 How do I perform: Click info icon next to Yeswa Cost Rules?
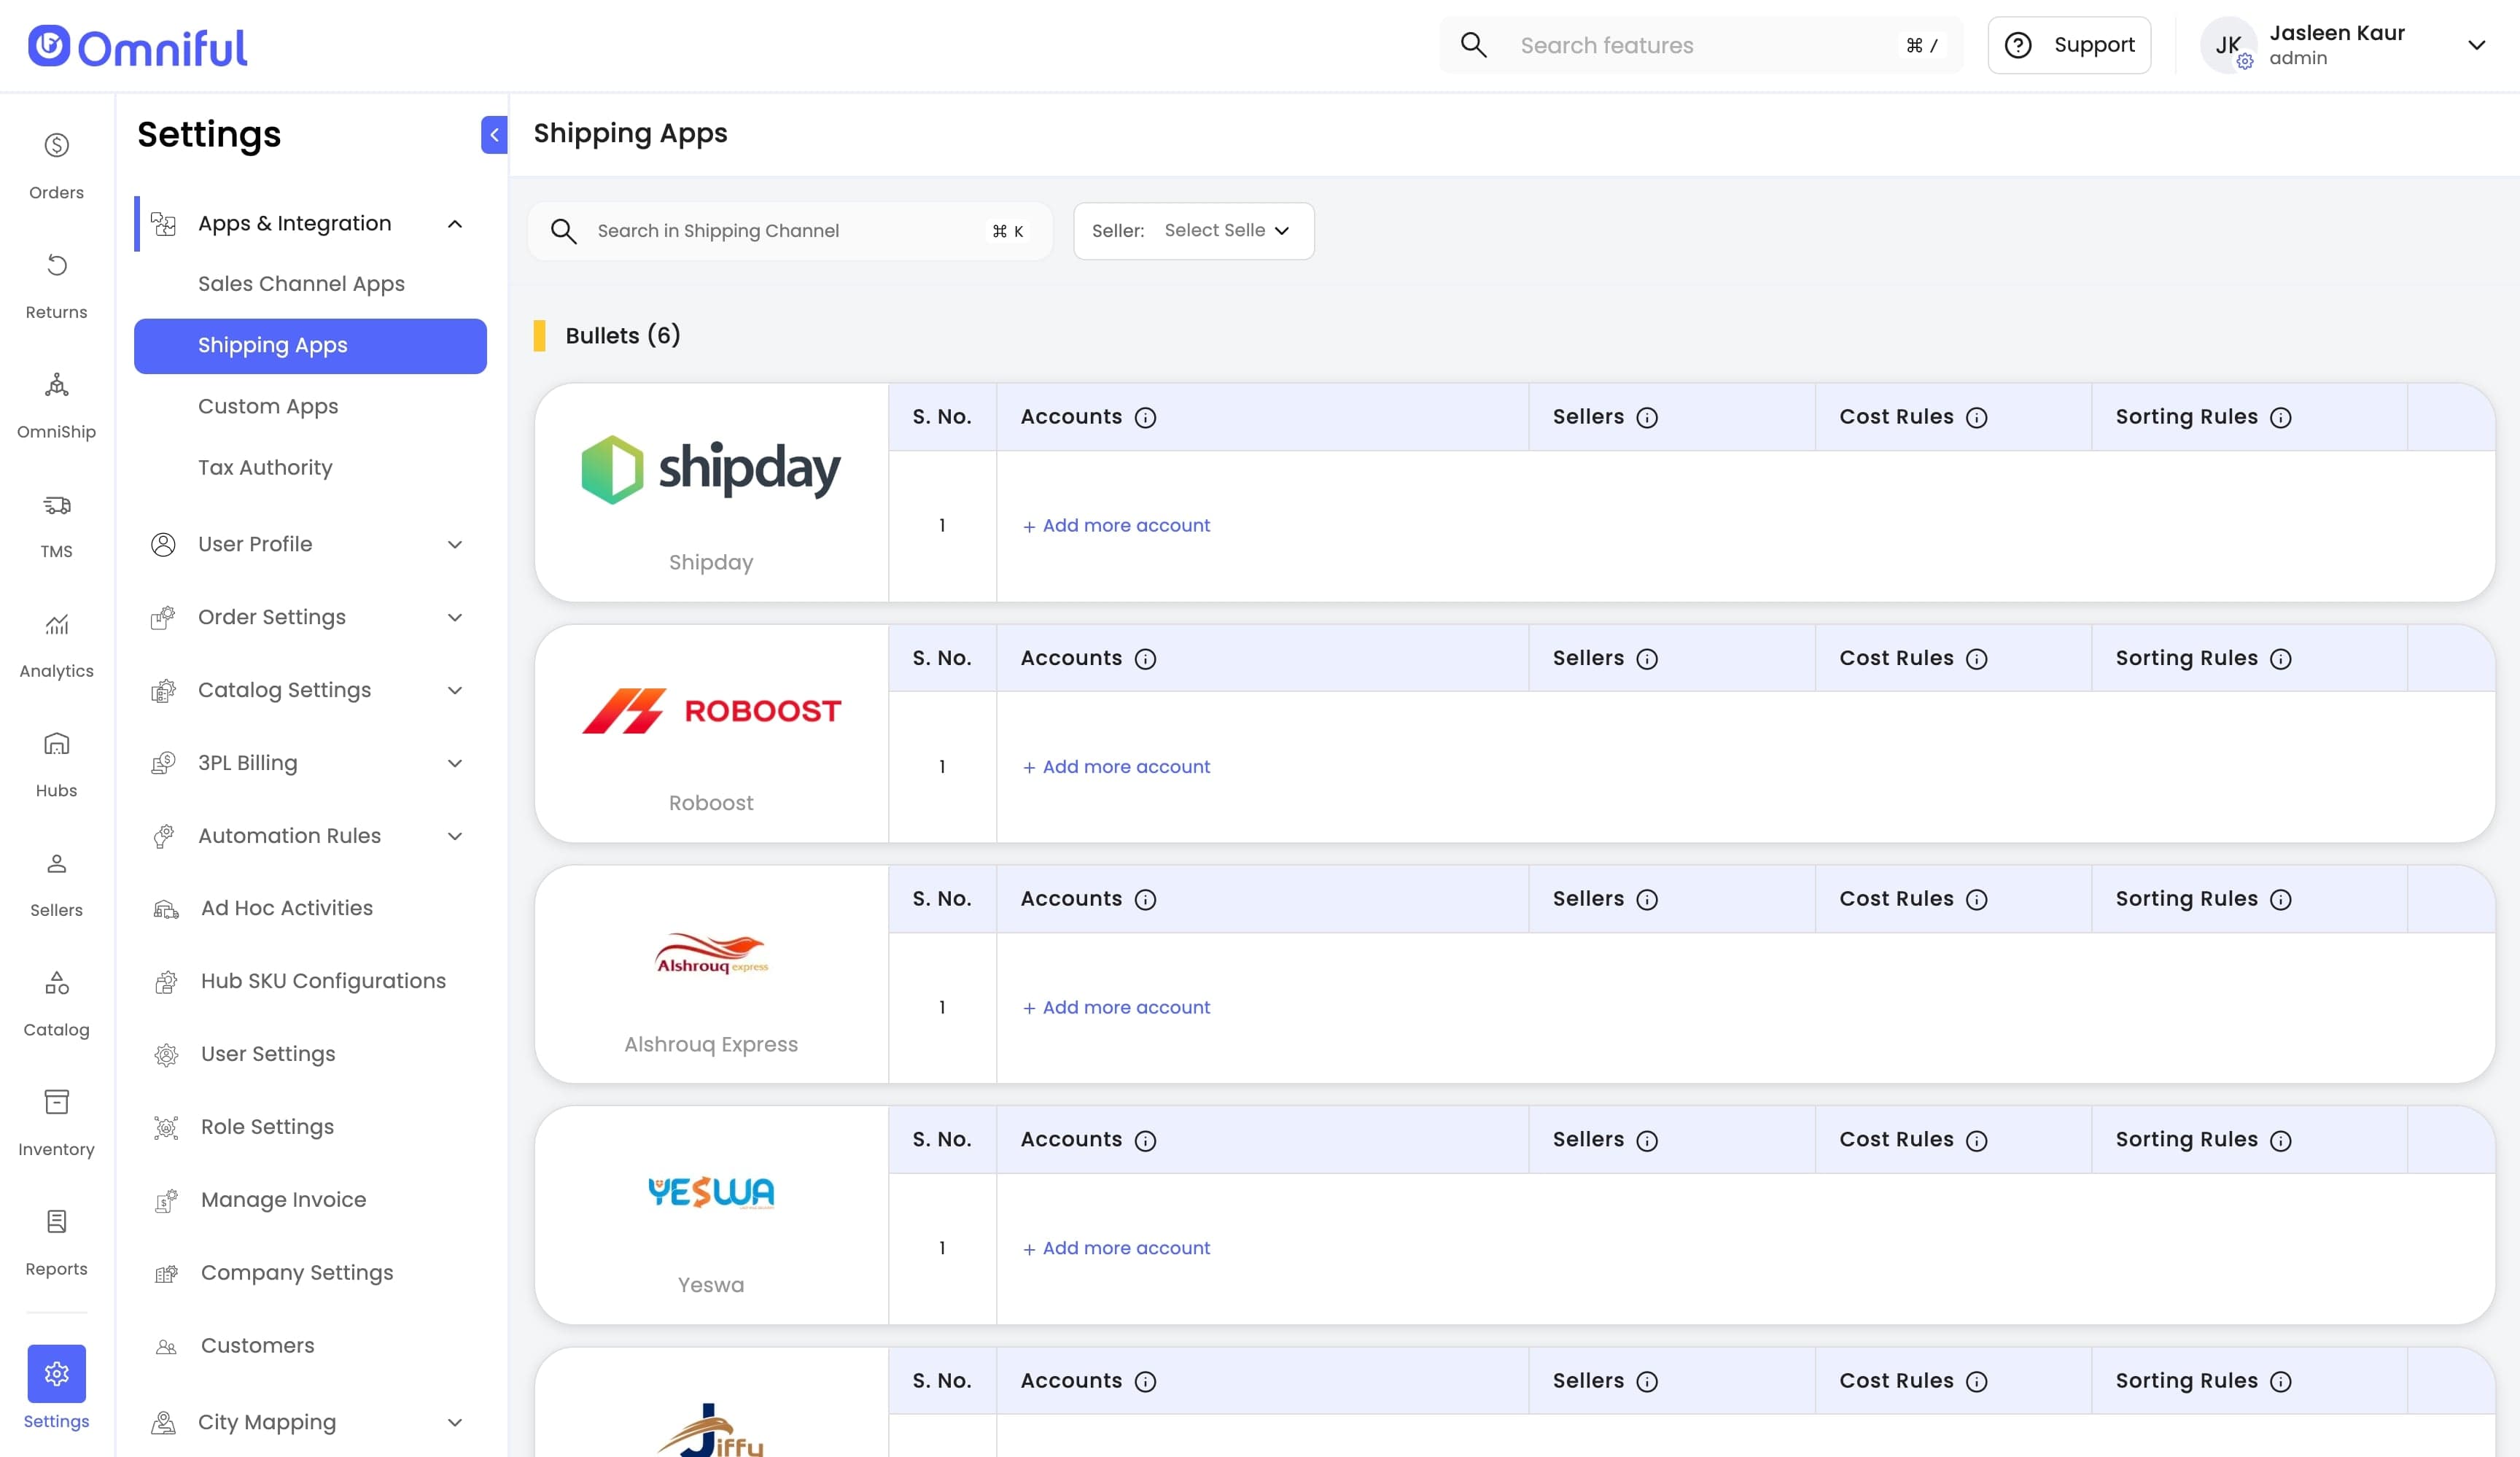pyautogui.click(x=1977, y=1141)
